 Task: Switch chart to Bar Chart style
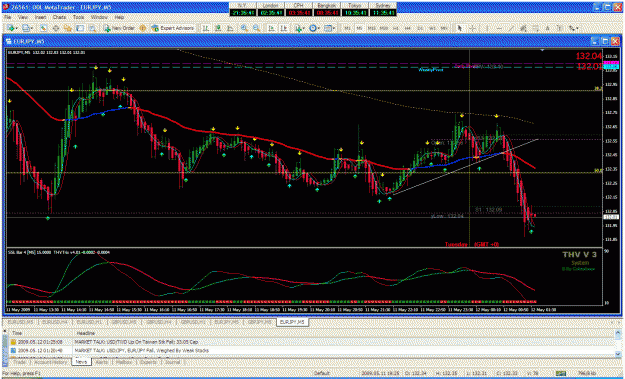pos(205,28)
